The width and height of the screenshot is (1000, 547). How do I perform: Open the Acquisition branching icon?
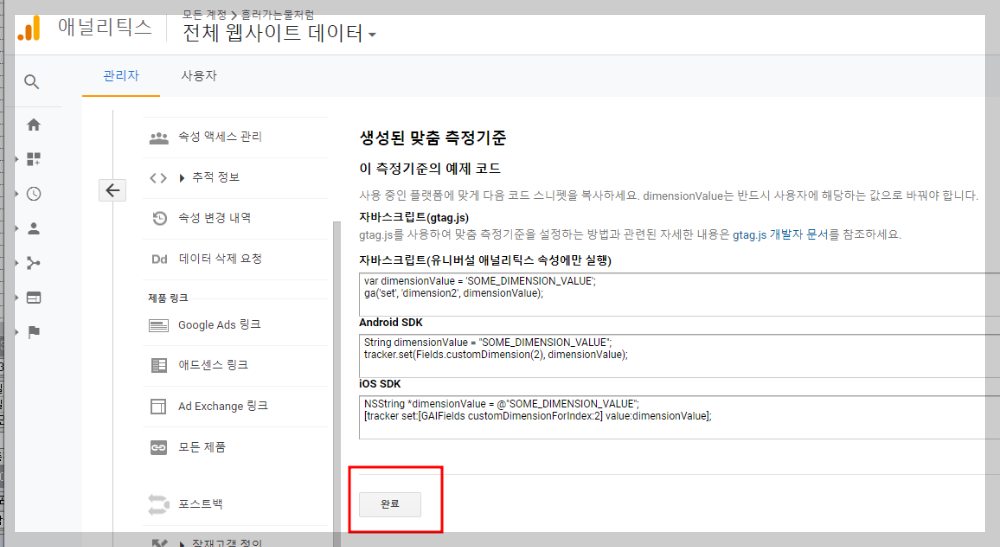[x=34, y=263]
